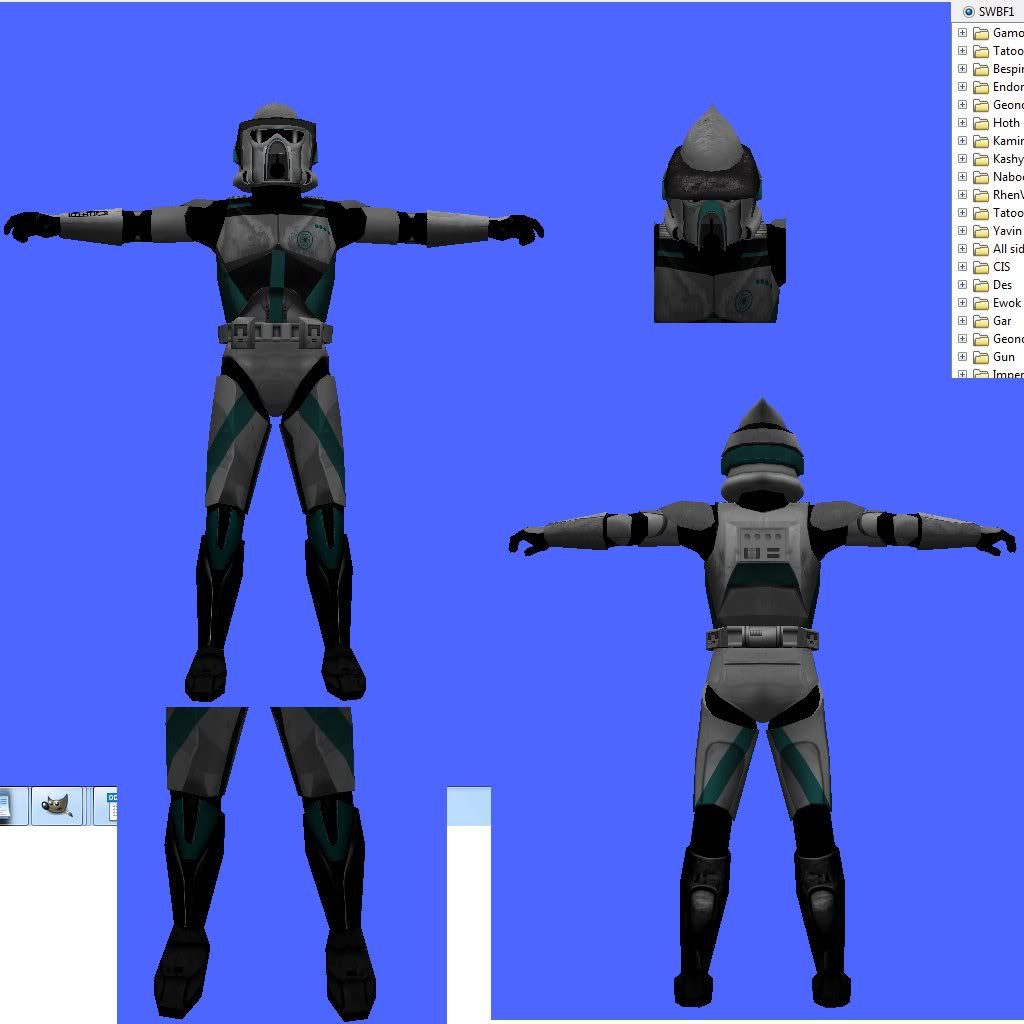Select the RhenV folder icon

tap(981, 195)
